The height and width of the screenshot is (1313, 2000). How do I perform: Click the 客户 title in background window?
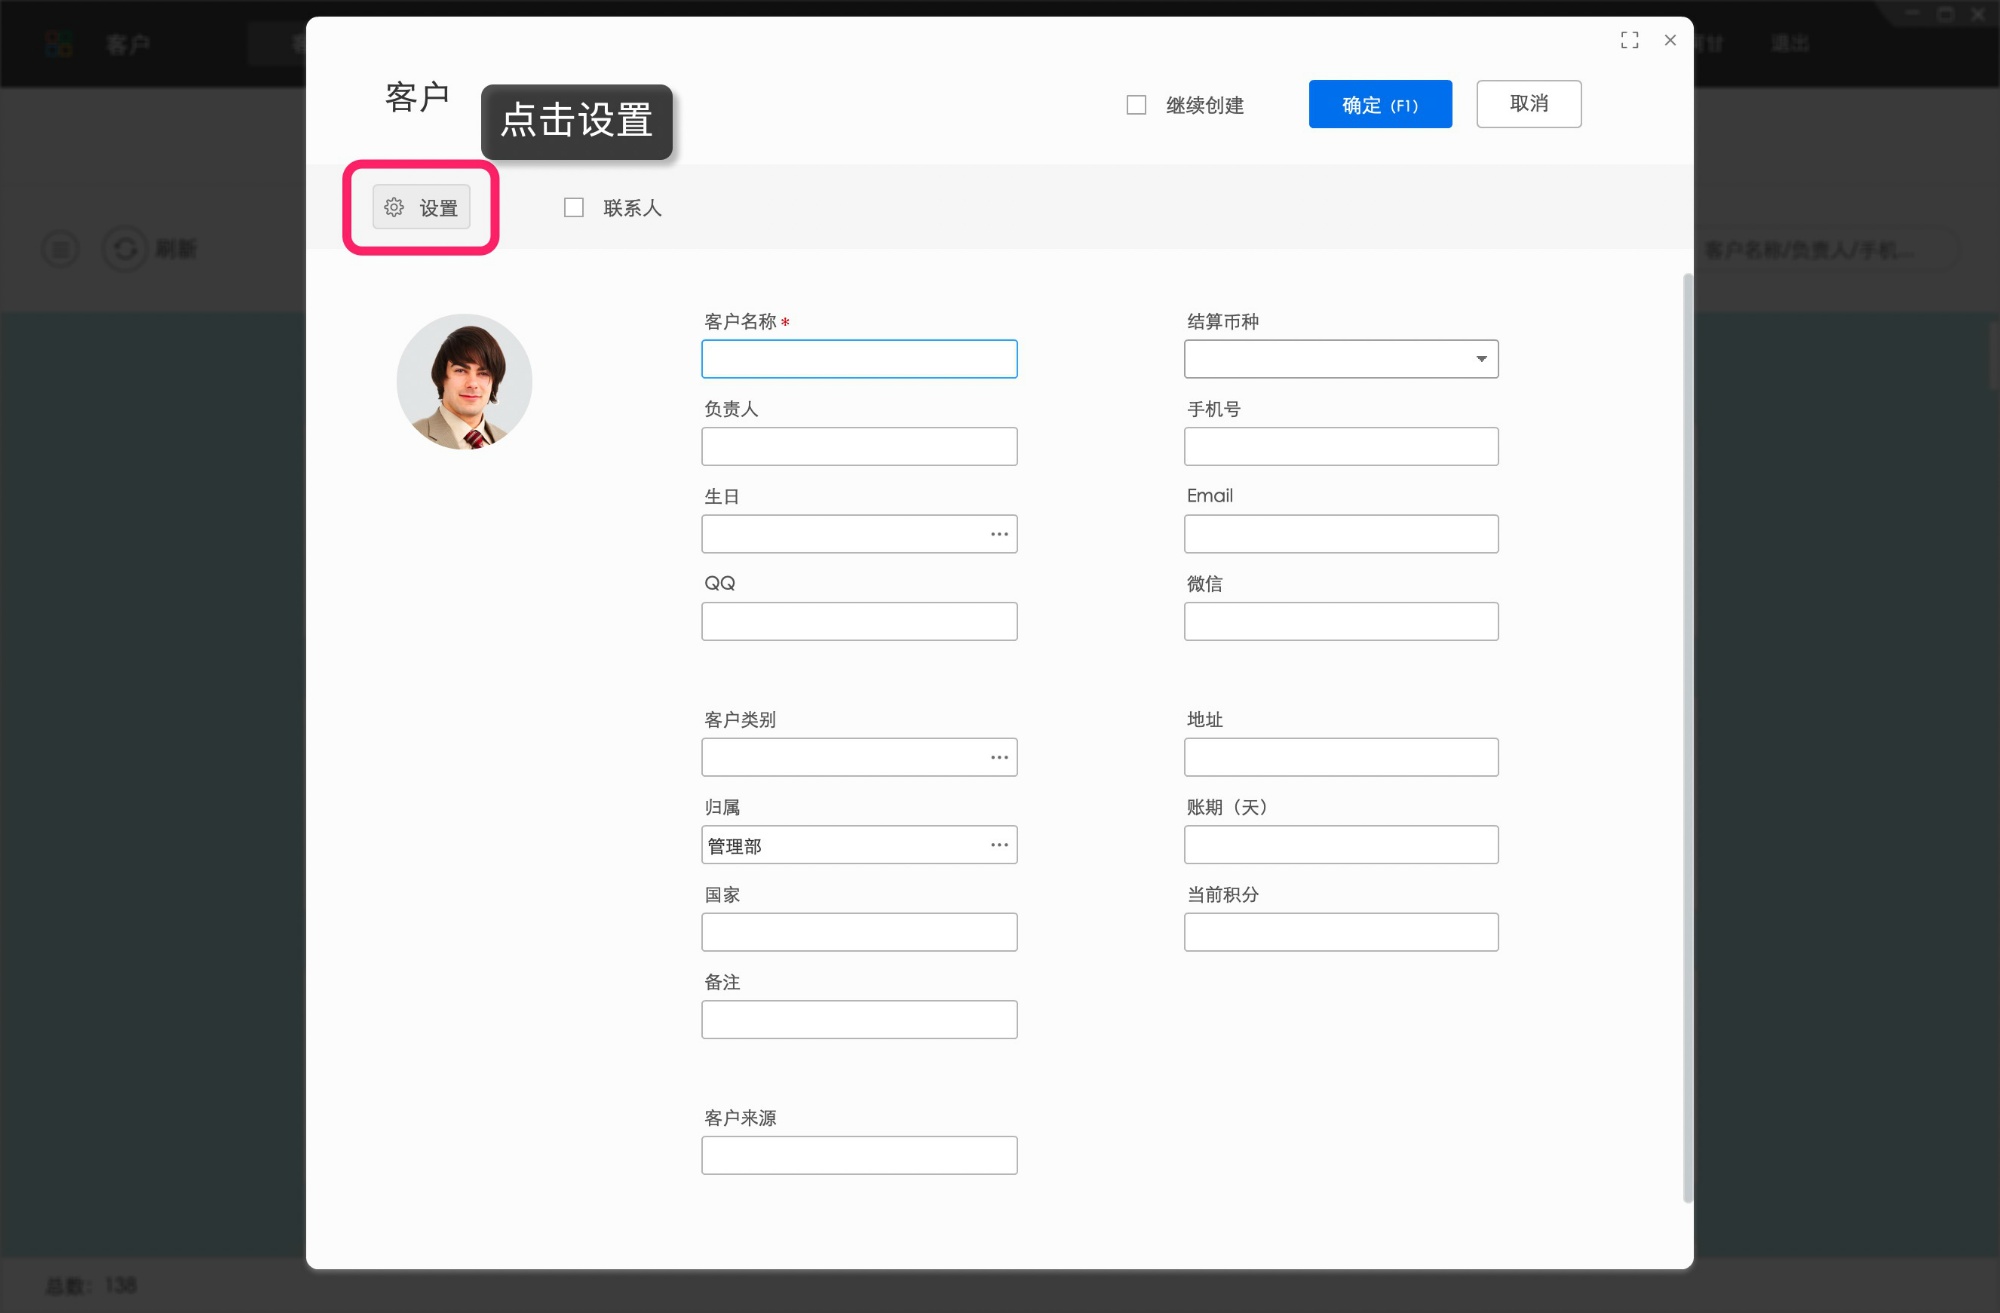[x=128, y=44]
